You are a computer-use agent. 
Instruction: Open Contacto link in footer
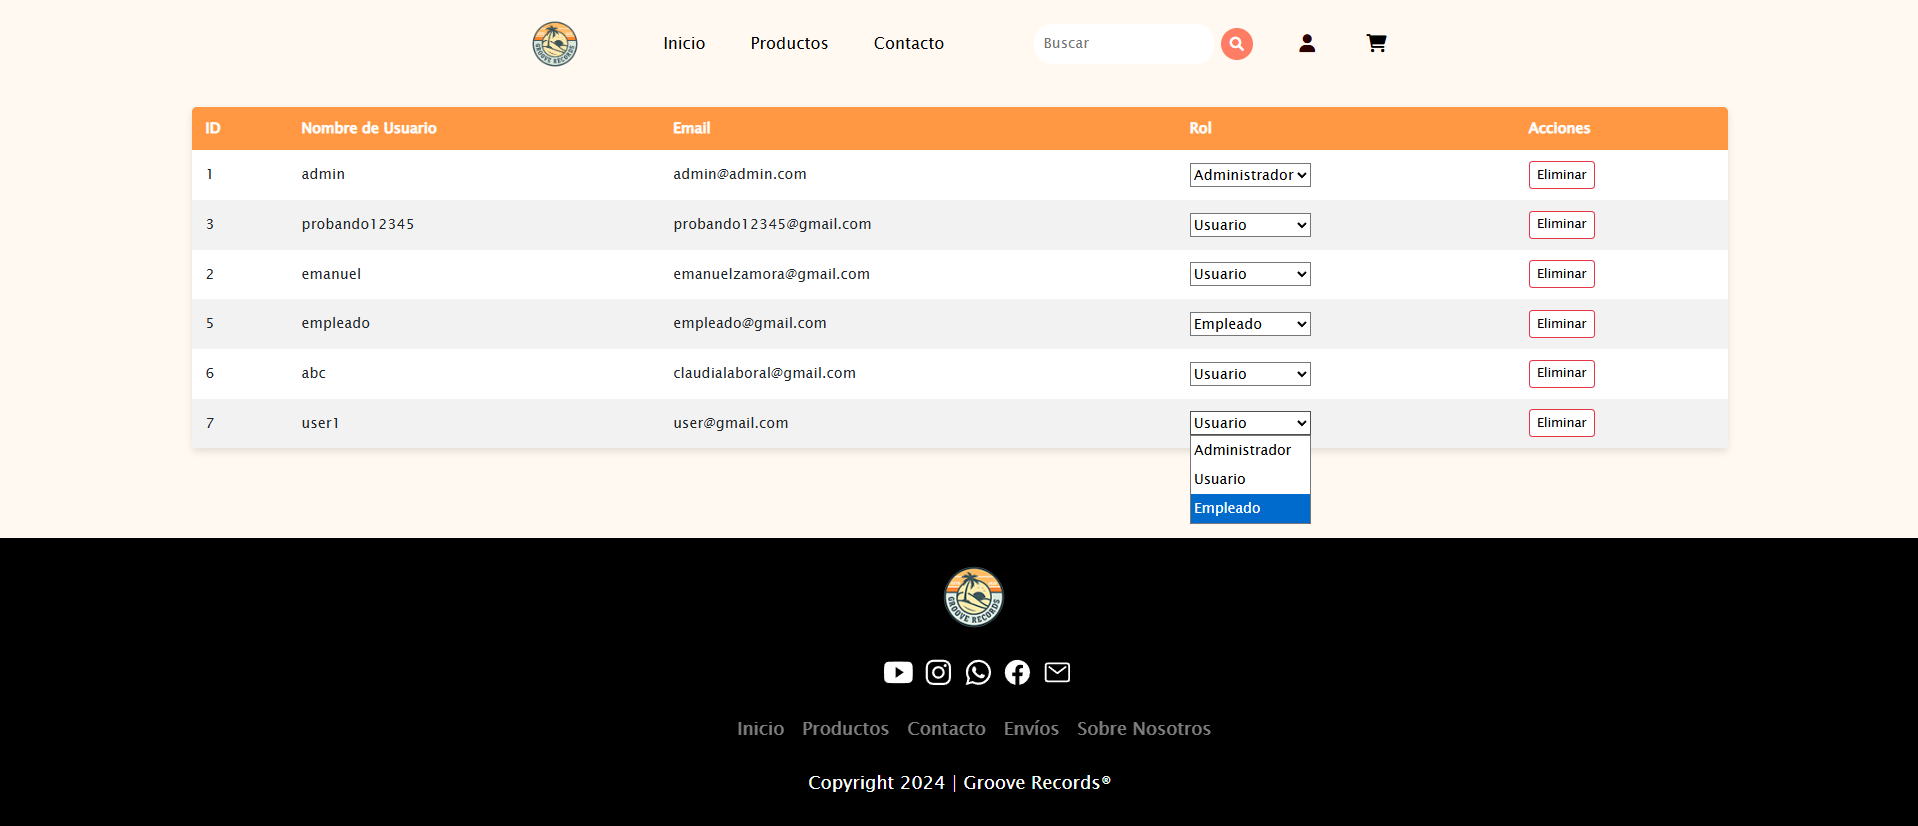(x=946, y=729)
